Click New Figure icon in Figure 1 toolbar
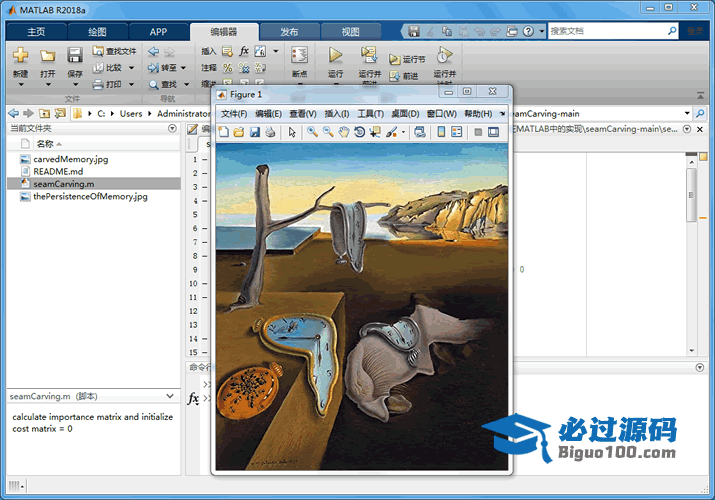Image resolution: width=715 pixels, height=500 pixels. click(x=223, y=132)
